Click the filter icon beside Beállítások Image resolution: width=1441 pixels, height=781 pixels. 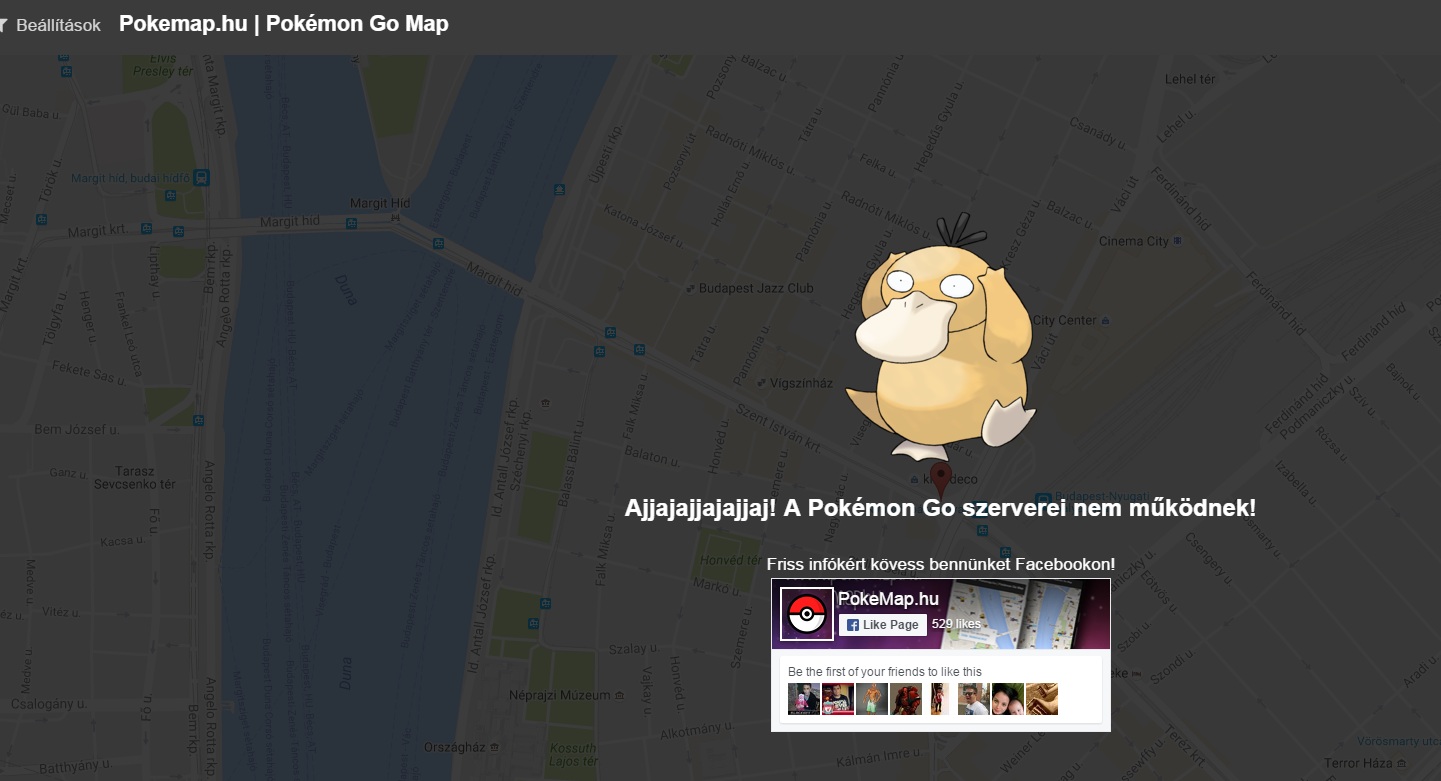3,25
